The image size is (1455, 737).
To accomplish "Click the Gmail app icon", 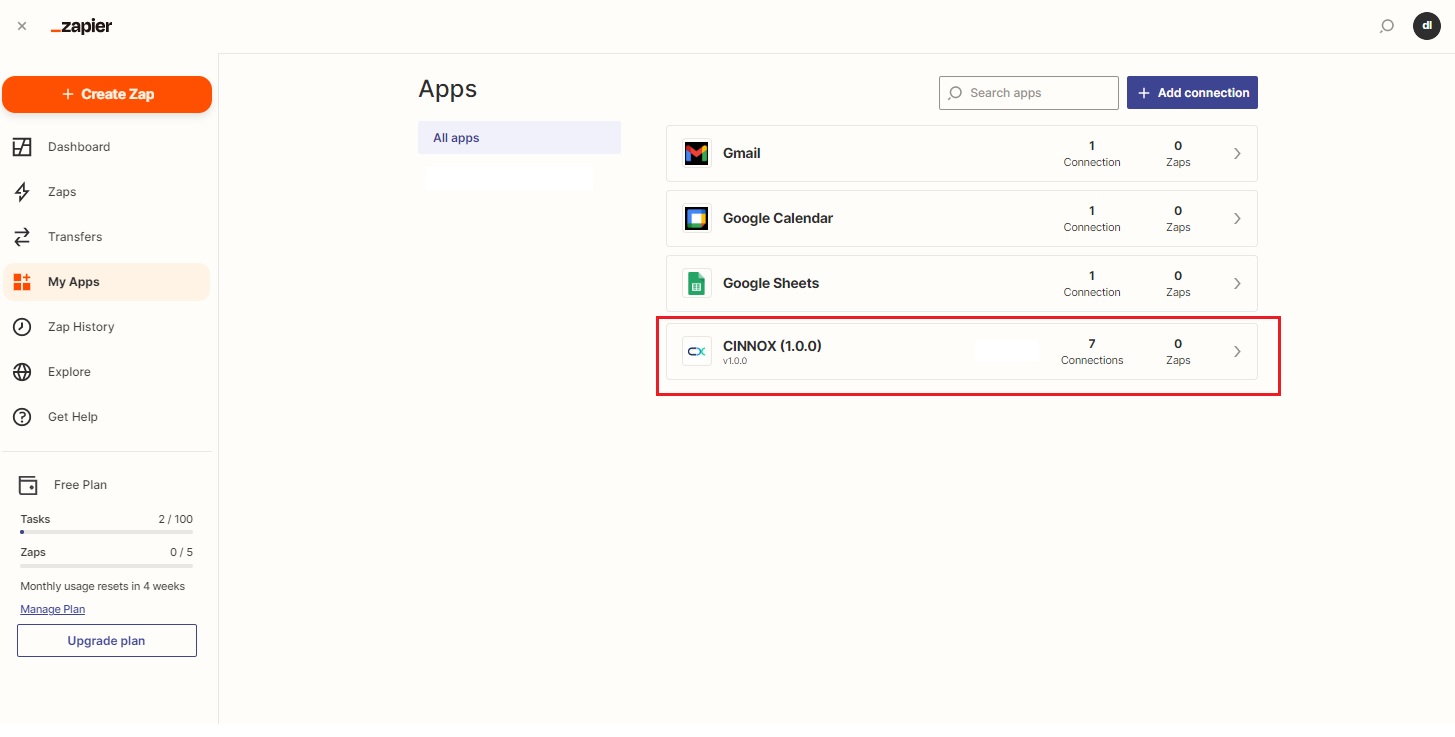I will point(696,153).
